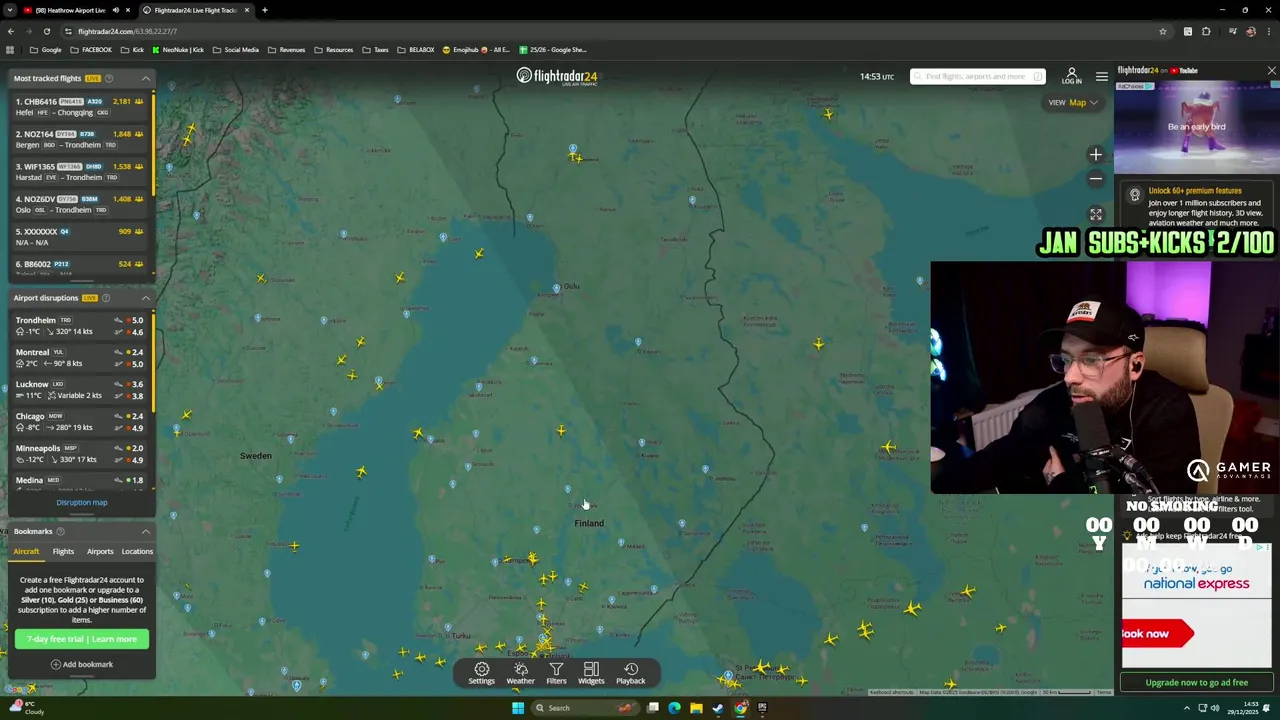Click the Log In user icon
The width and height of the screenshot is (1280, 720).
[1071, 76]
